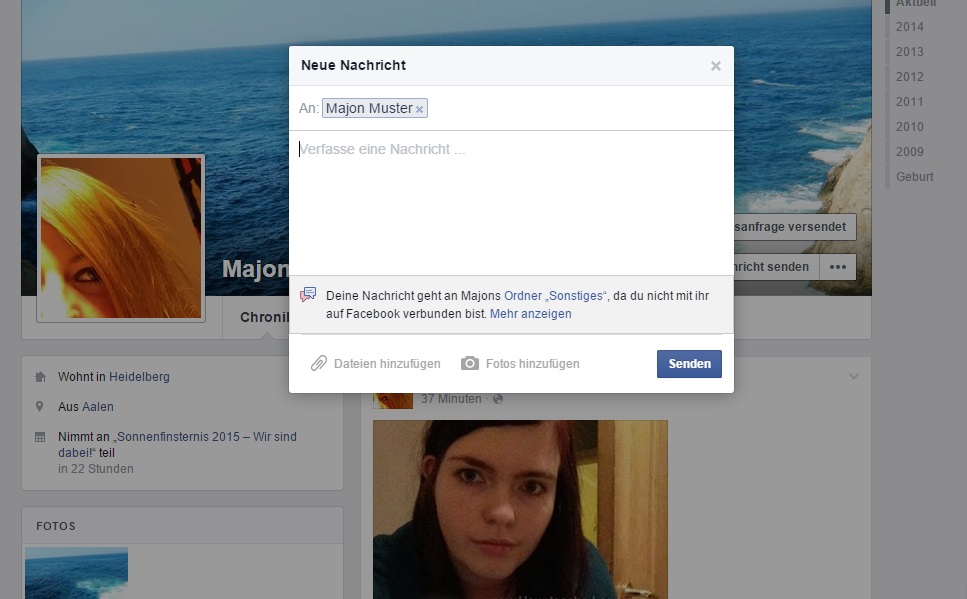Jump to 2014 in timeline

point(909,27)
